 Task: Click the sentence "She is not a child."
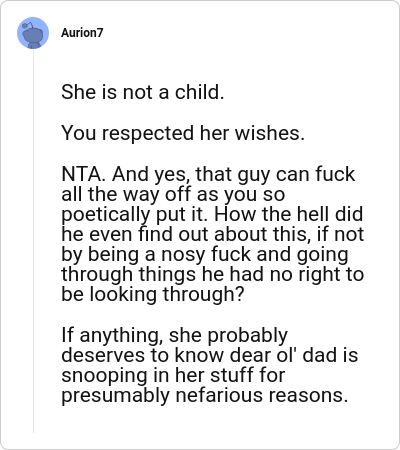tap(143, 92)
